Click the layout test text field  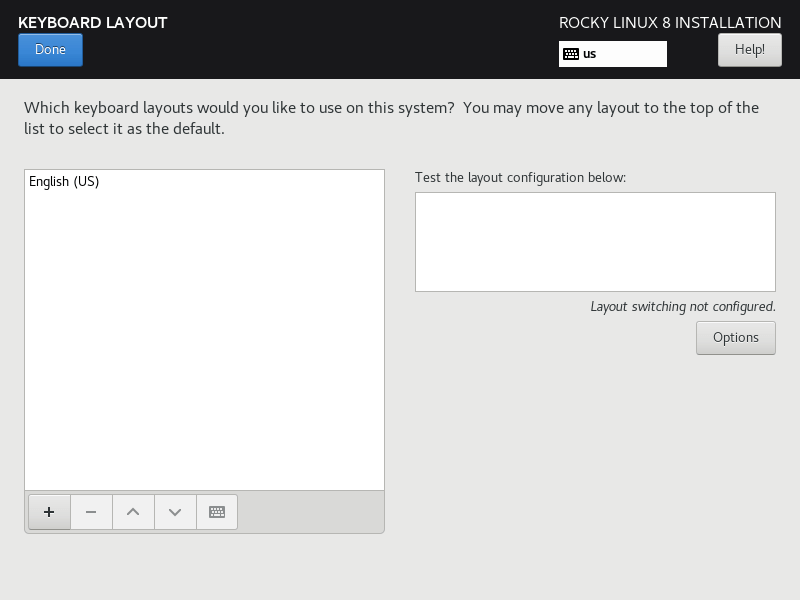(595, 242)
